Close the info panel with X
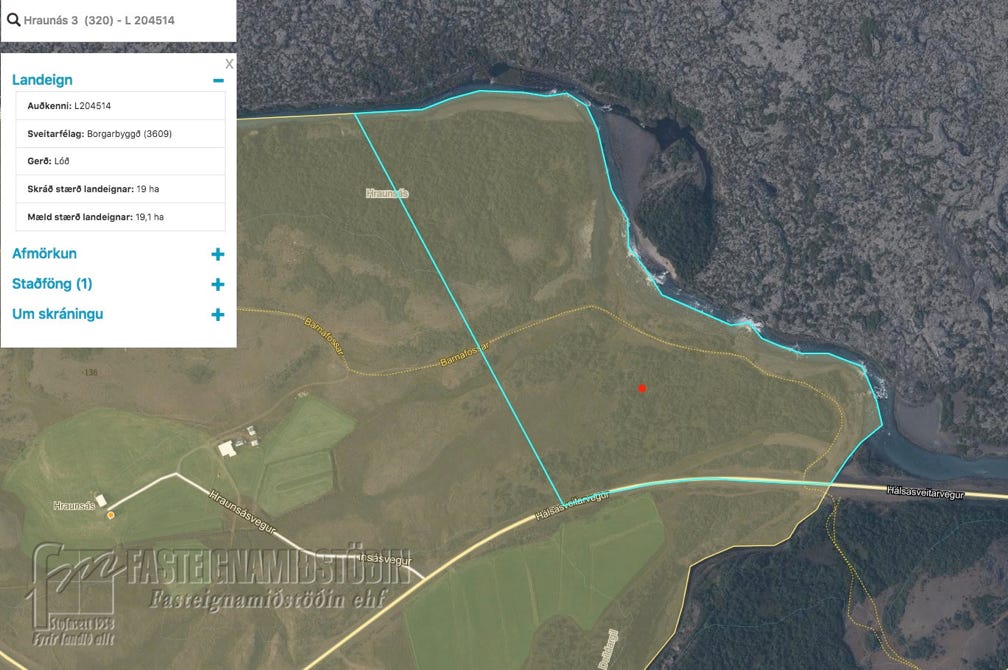 (x=230, y=64)
